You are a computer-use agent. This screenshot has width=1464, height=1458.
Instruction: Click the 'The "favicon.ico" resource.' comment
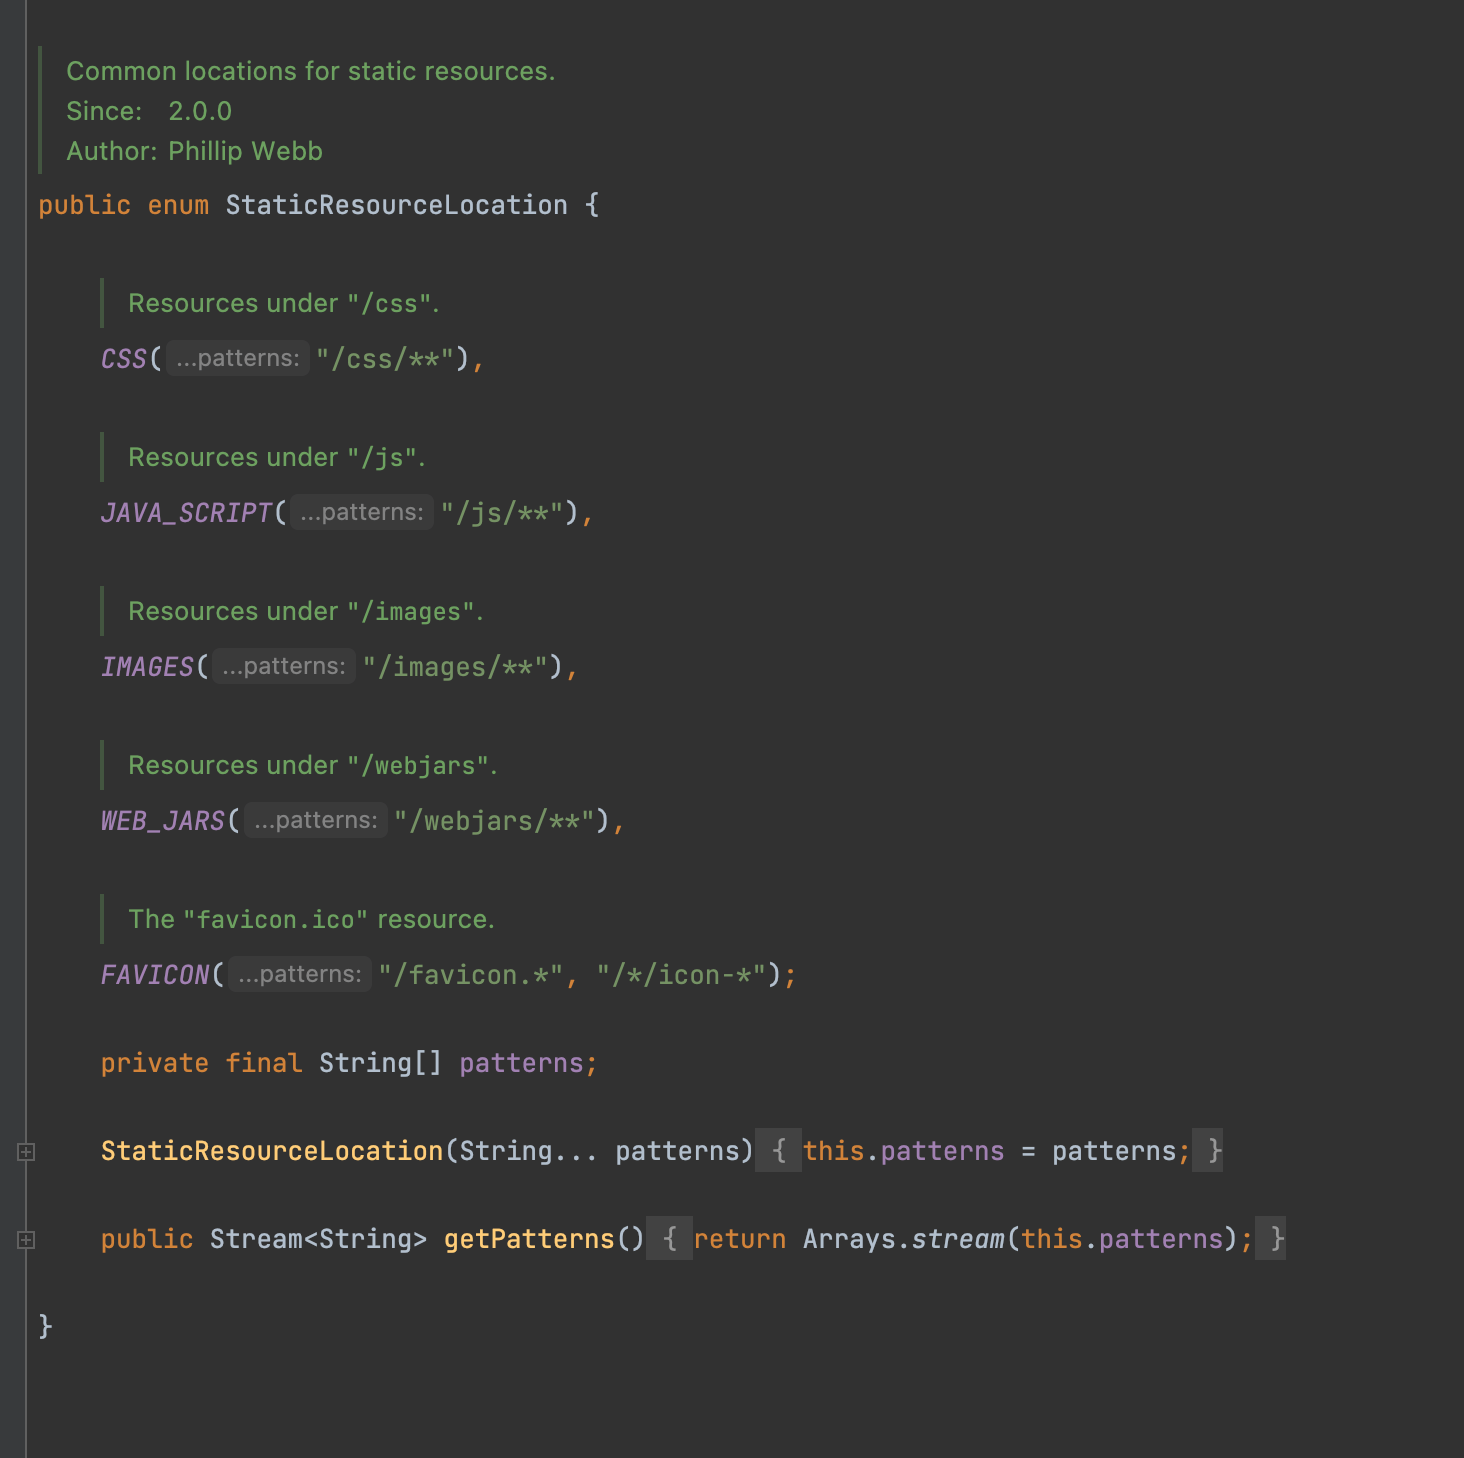coord(312,919)
